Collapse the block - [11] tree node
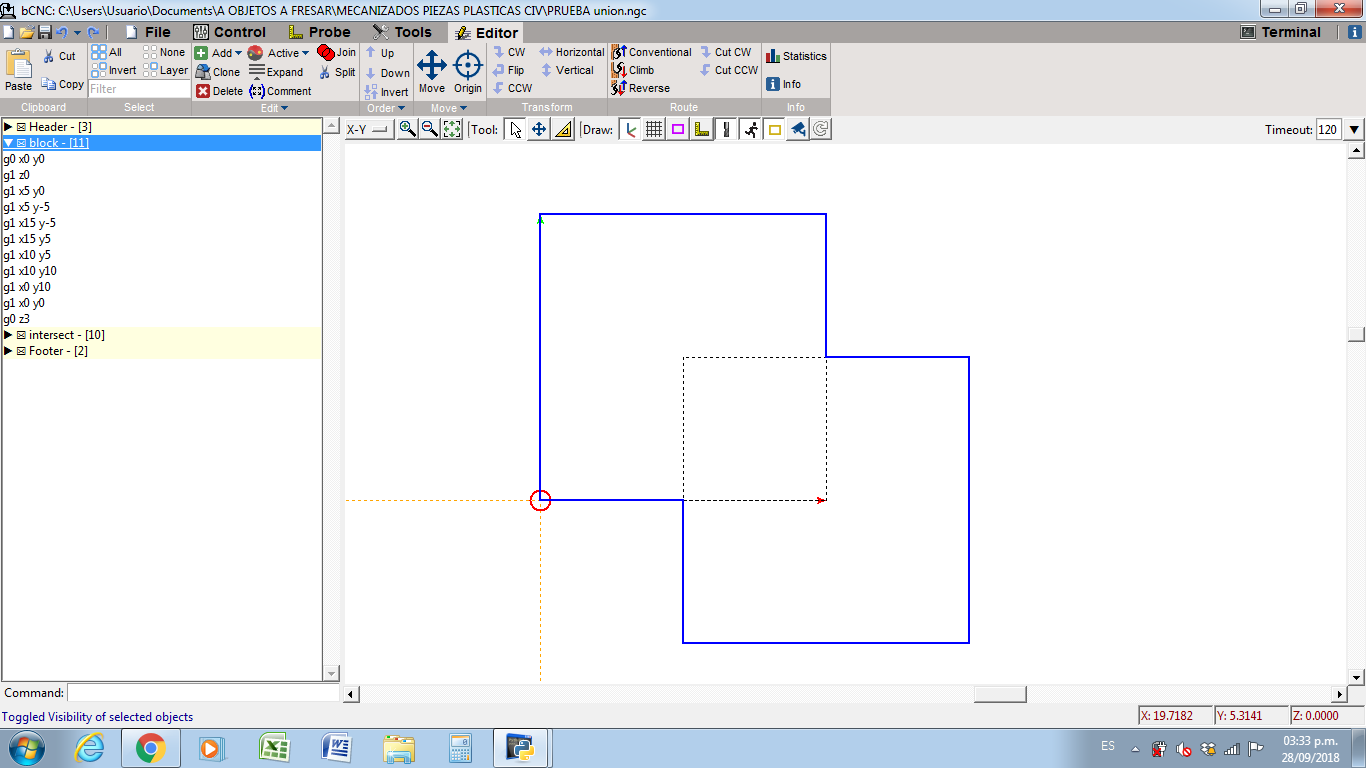Screen dimensions: 1366x768 point(8,143)
